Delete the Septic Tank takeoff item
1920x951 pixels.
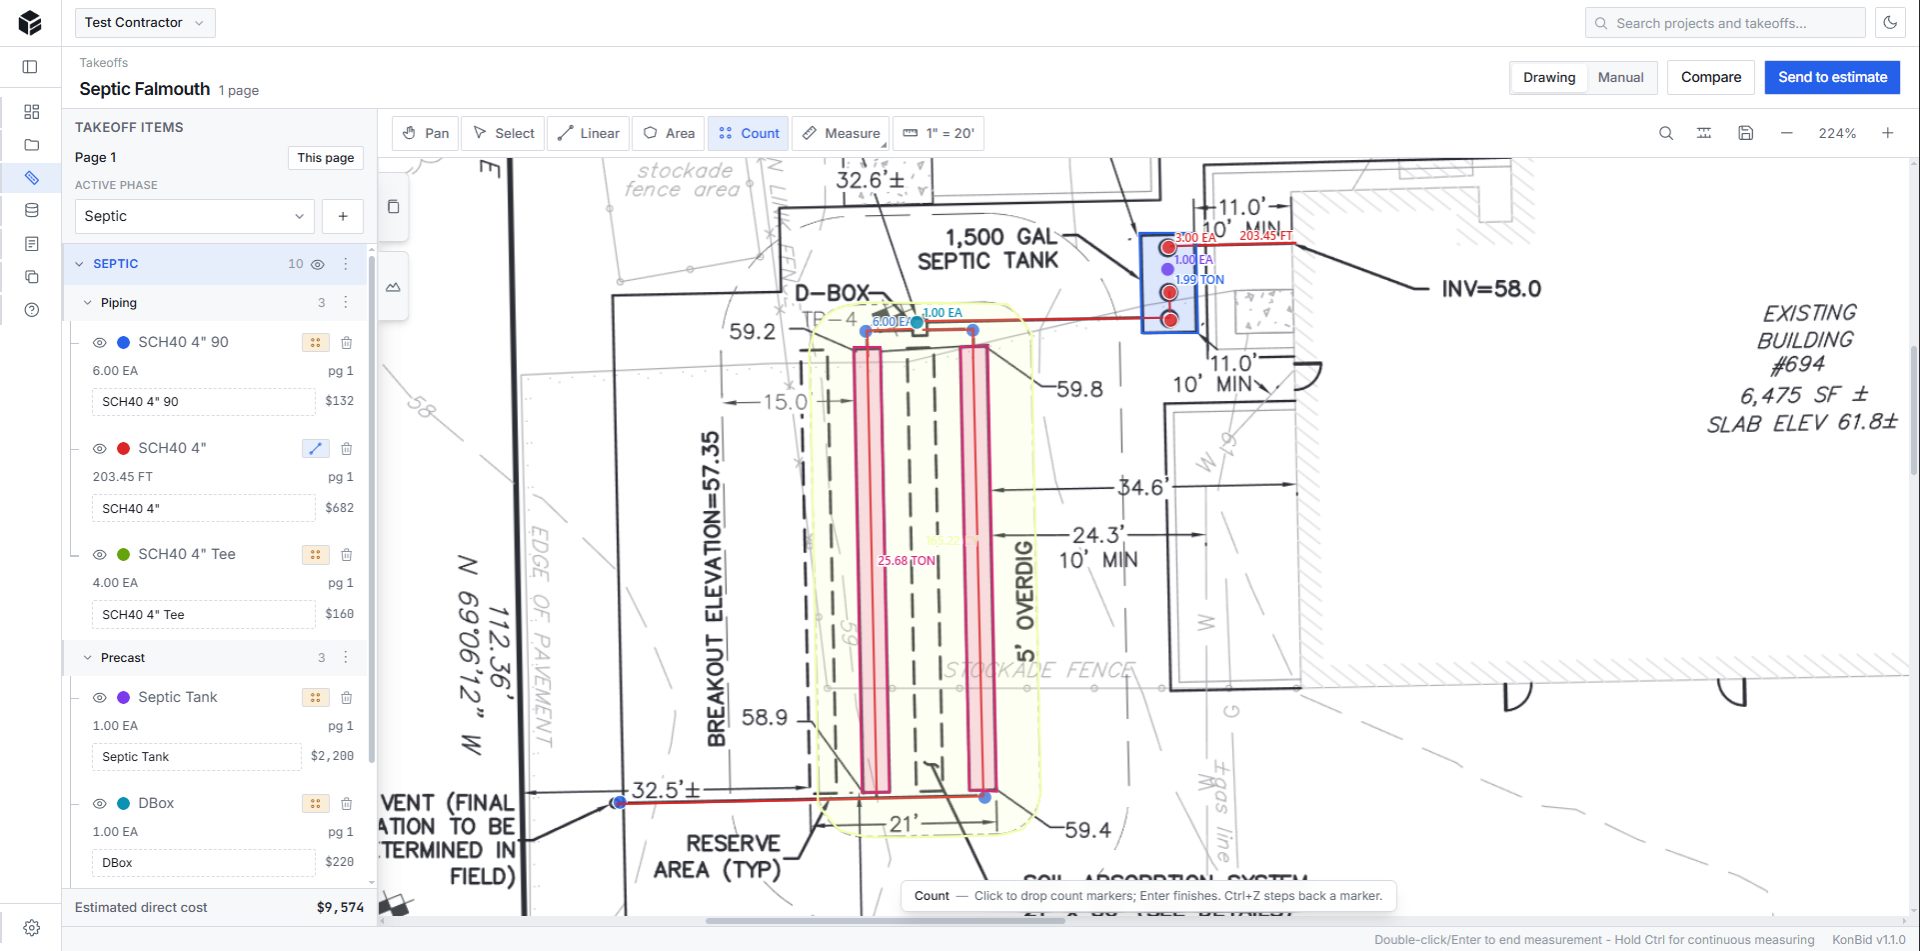[346, 698]
